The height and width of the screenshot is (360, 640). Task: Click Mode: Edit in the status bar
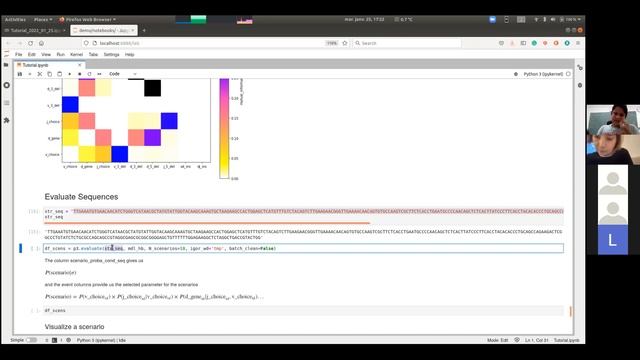click(x=497, y=340)
